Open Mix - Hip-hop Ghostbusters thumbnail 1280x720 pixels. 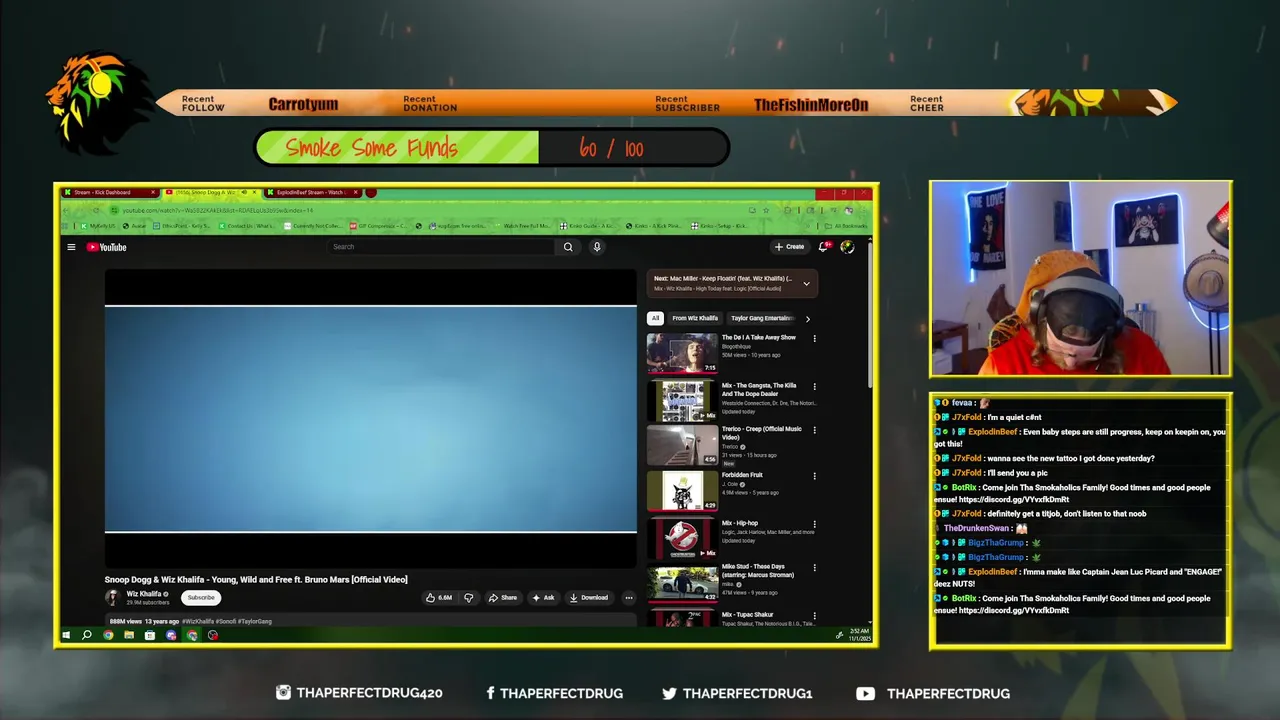[x=682, y=538]
